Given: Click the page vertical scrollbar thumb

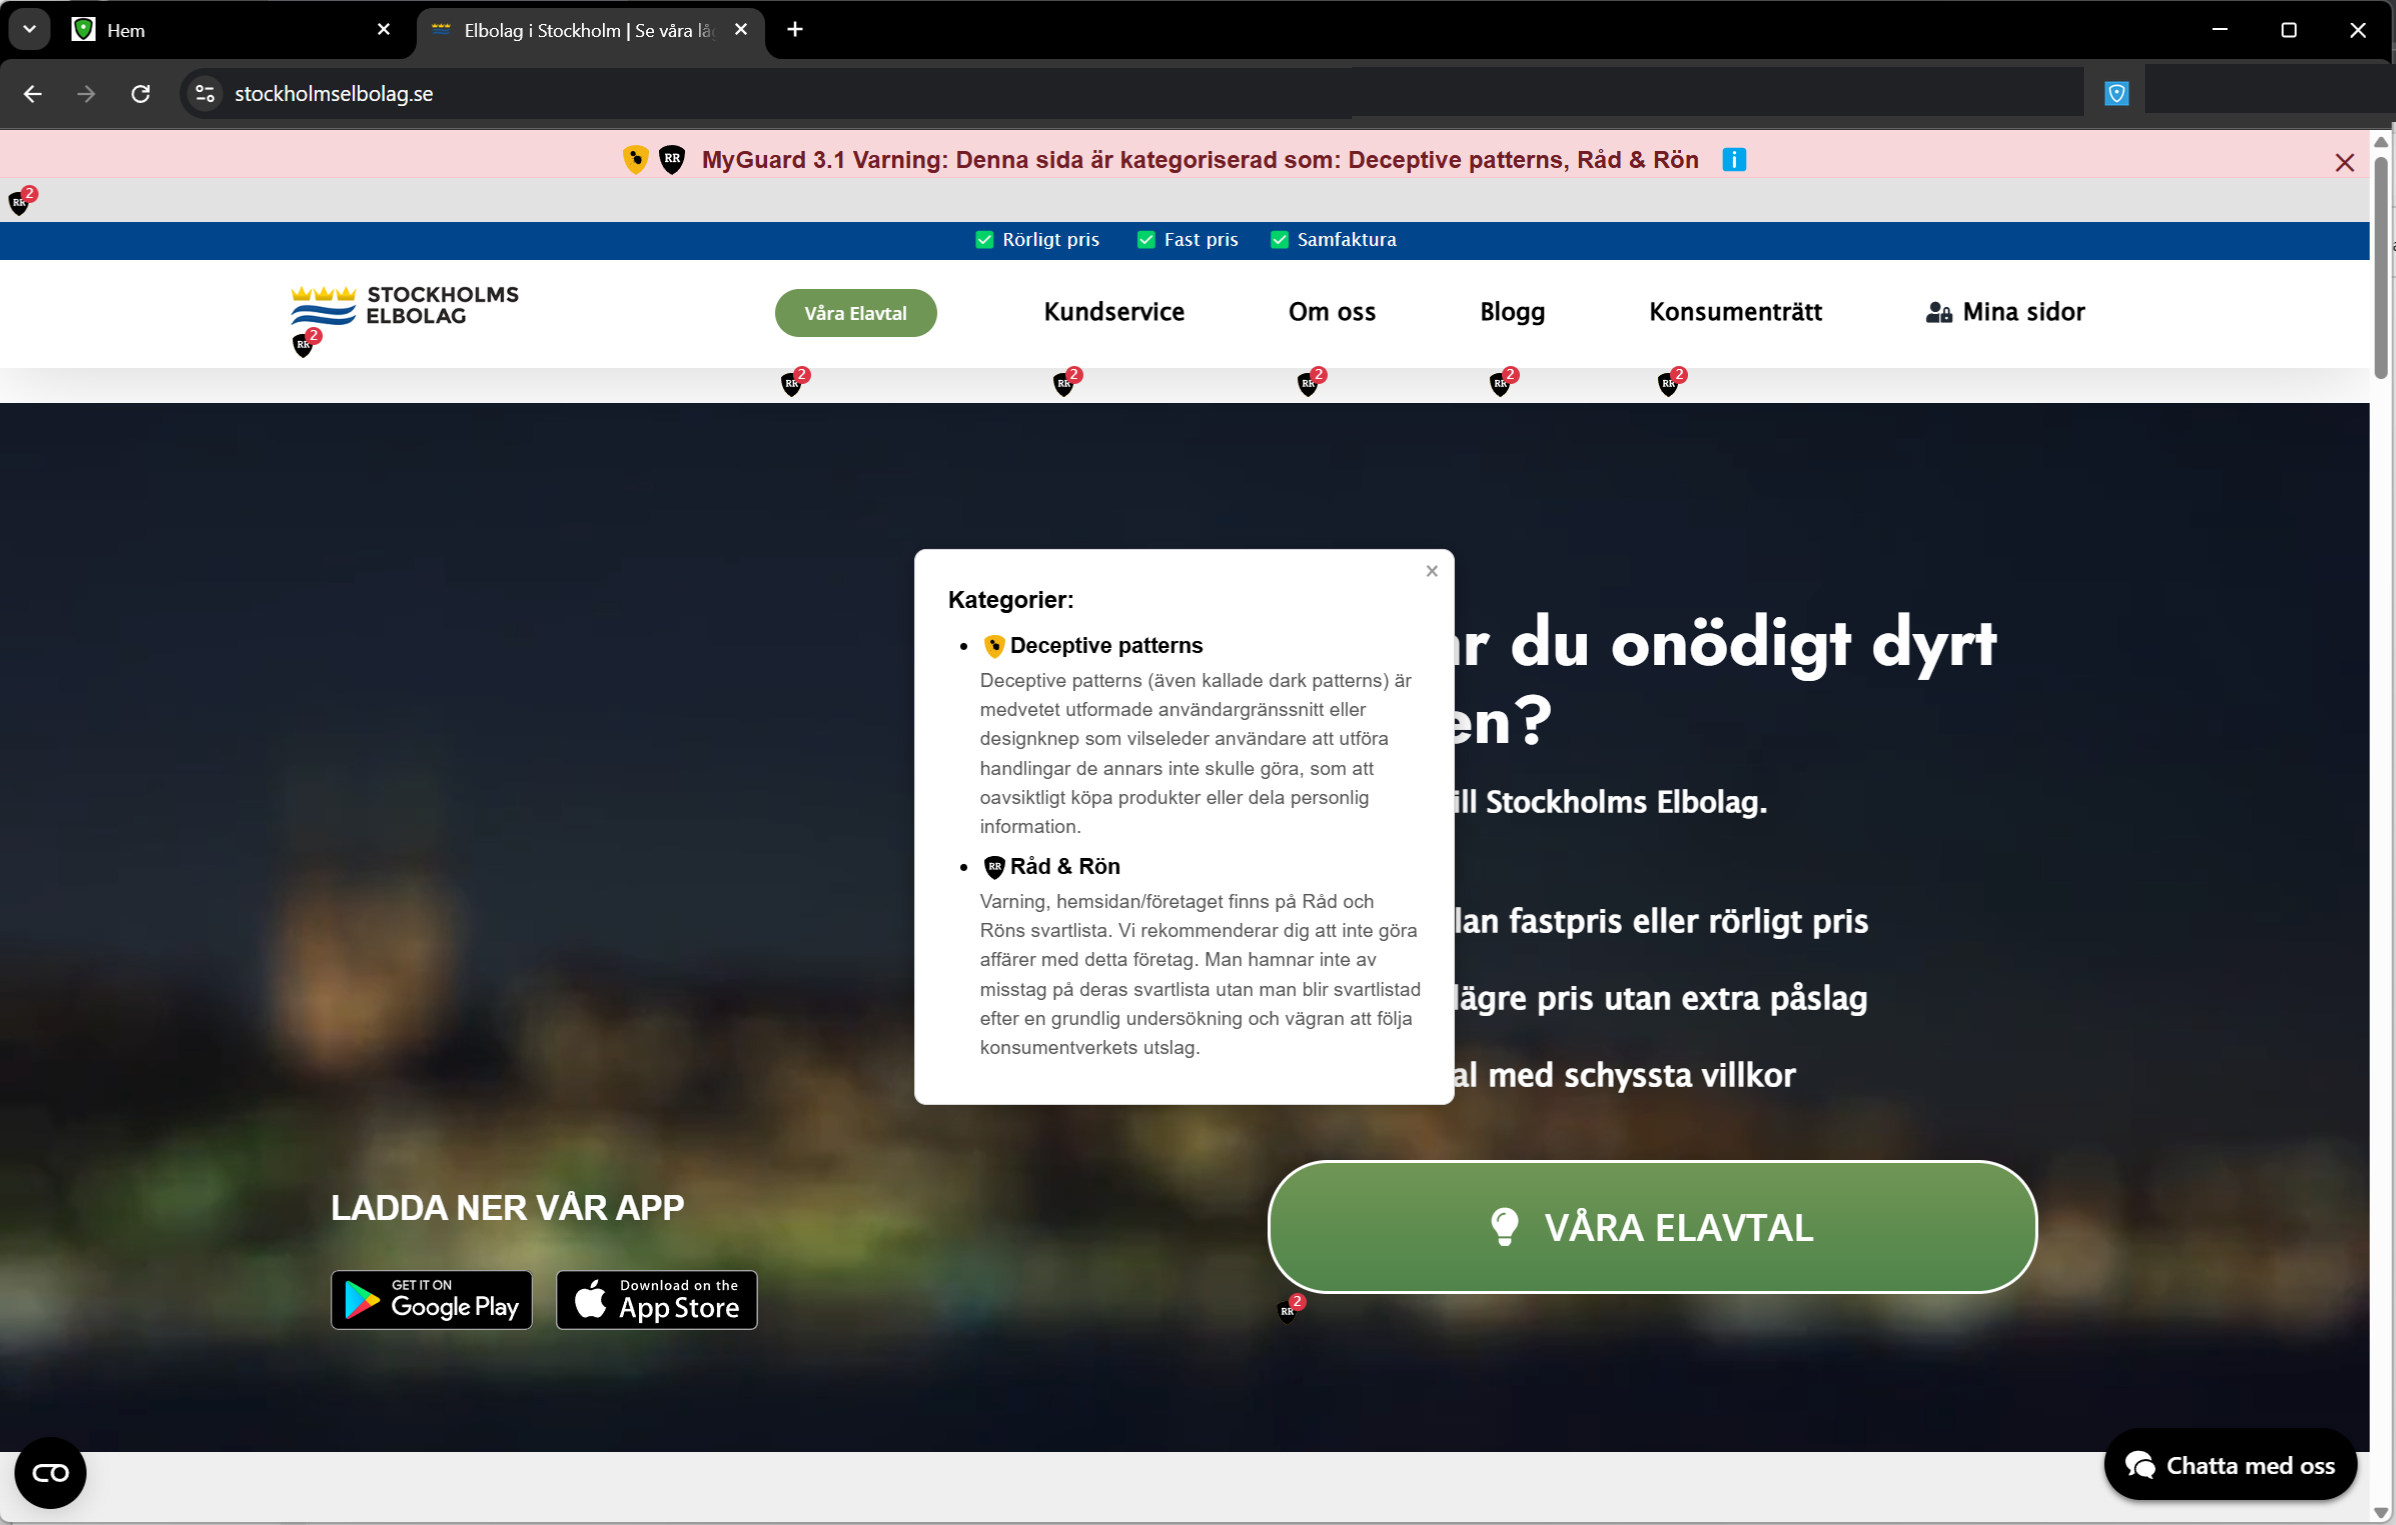Looking at the screenshot, I should tap(2382, 267).
